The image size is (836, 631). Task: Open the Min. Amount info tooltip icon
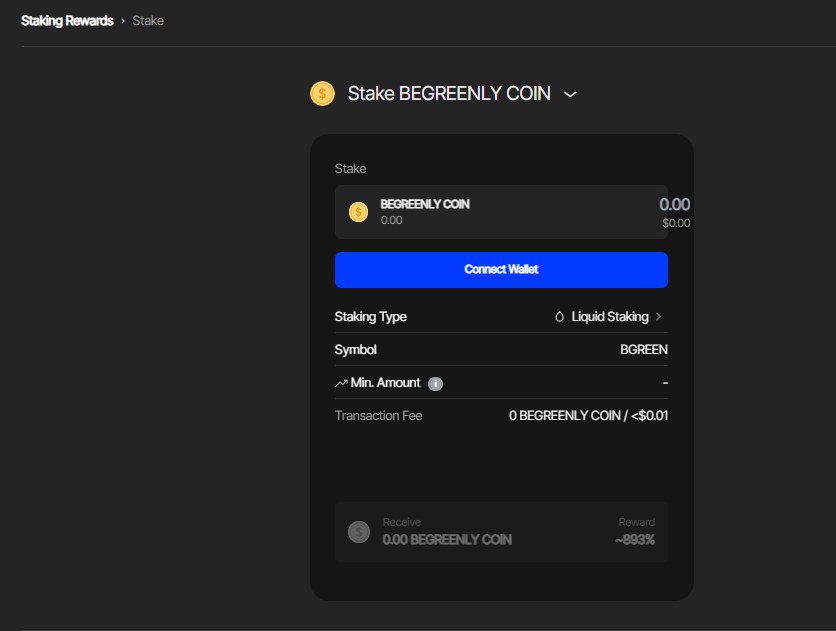[x=435, y=384]
